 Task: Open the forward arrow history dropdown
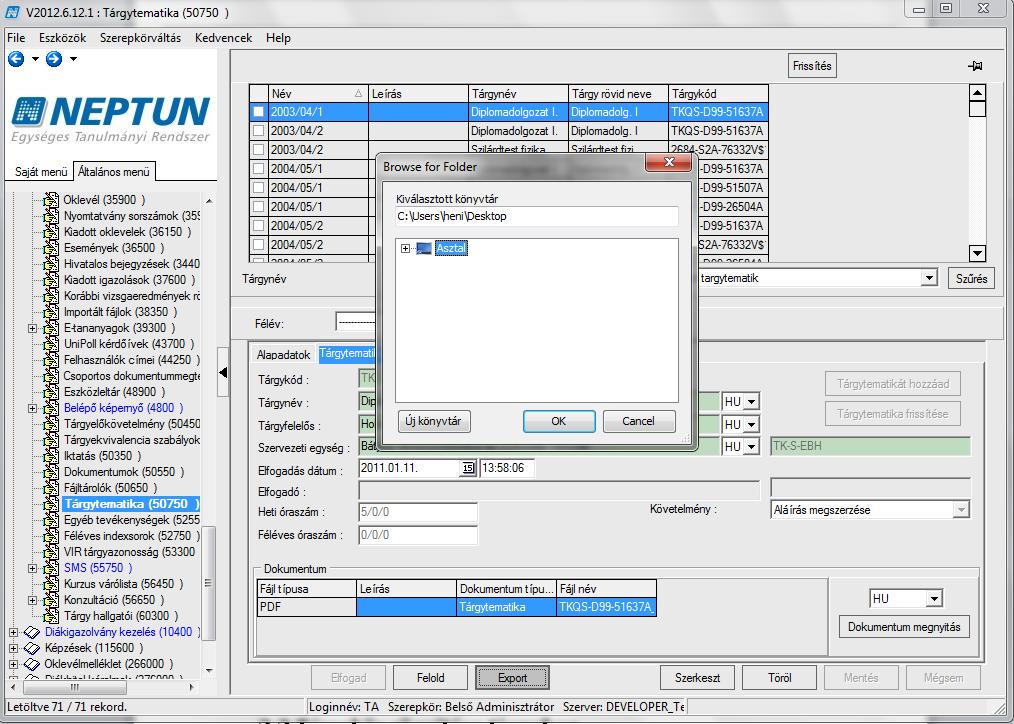coord(73,59)
